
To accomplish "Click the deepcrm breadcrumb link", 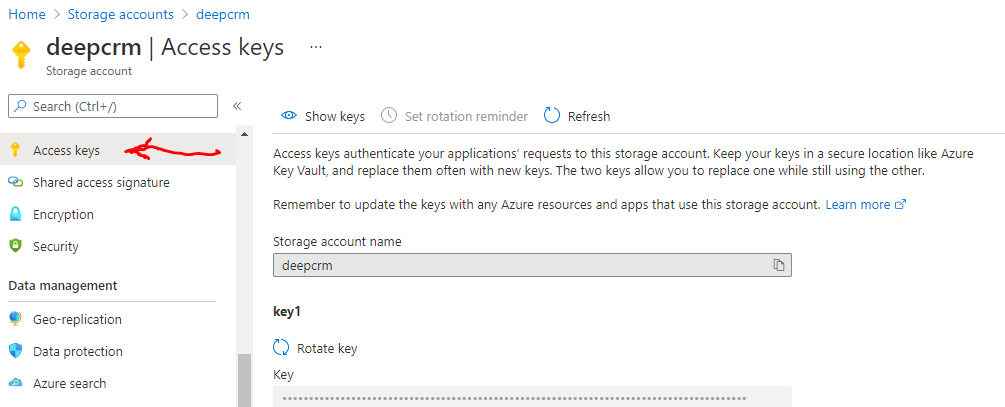I will (222, 15).
